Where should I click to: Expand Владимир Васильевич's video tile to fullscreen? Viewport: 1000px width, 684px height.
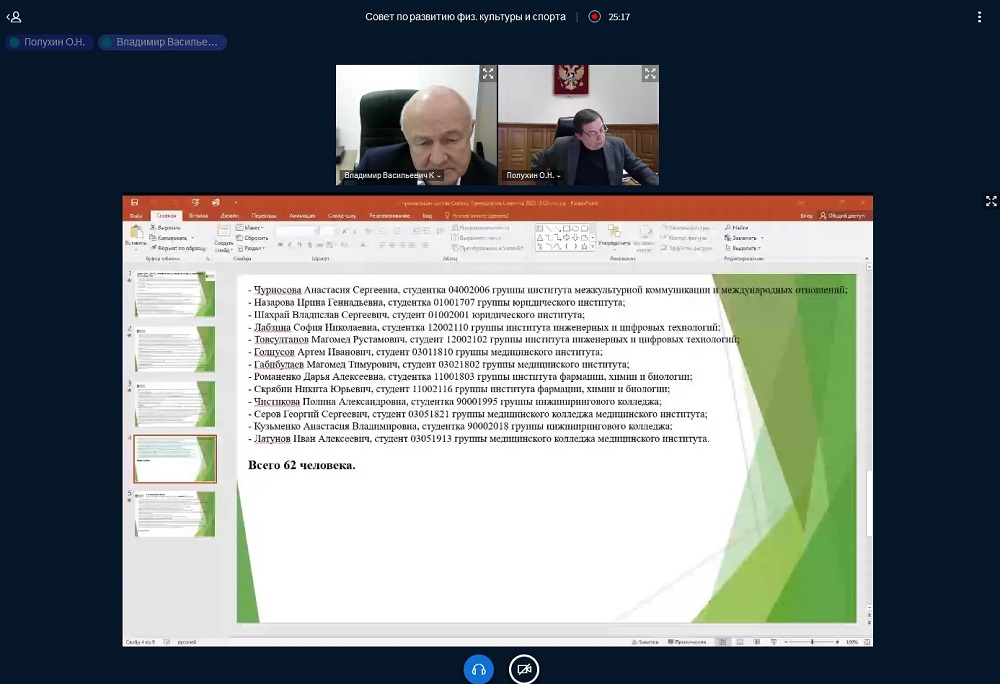click(487, 74)
